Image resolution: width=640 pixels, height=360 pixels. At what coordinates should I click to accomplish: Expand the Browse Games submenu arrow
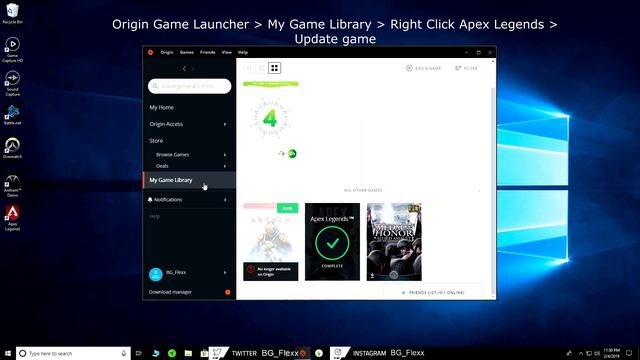tap(225, 155)
